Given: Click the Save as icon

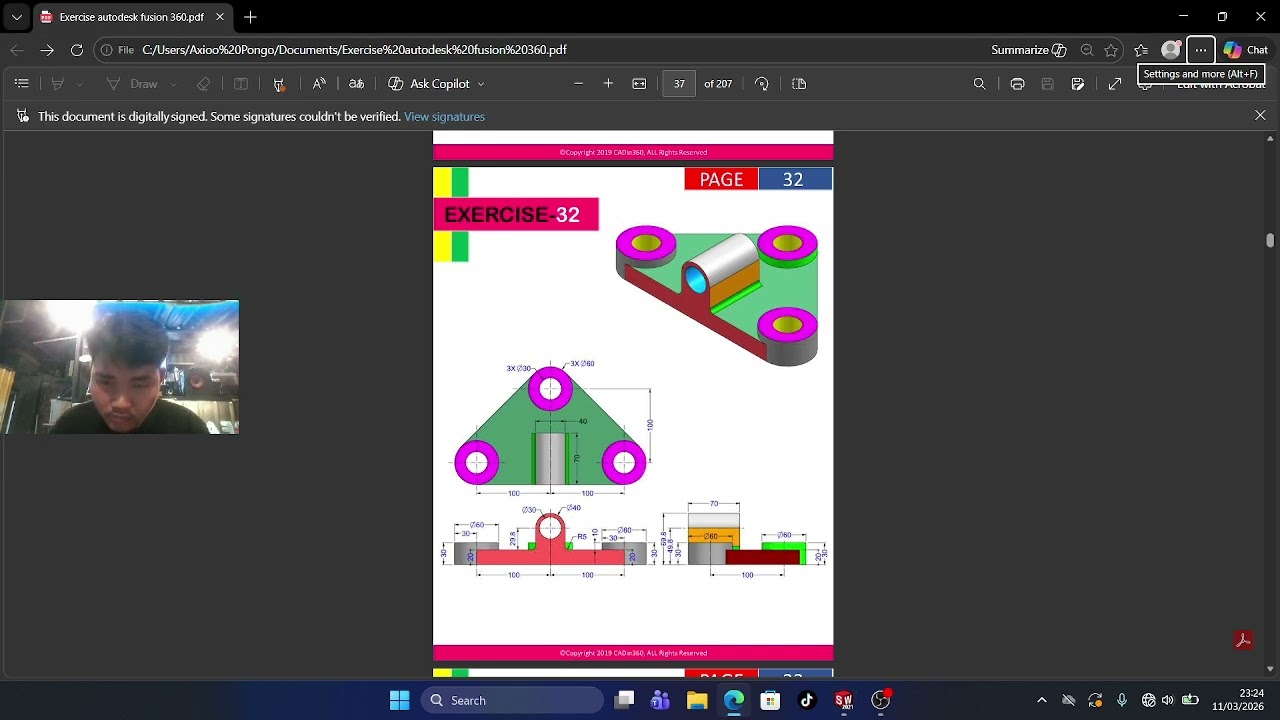Looking at the screenshot, I should [1078, 84].
